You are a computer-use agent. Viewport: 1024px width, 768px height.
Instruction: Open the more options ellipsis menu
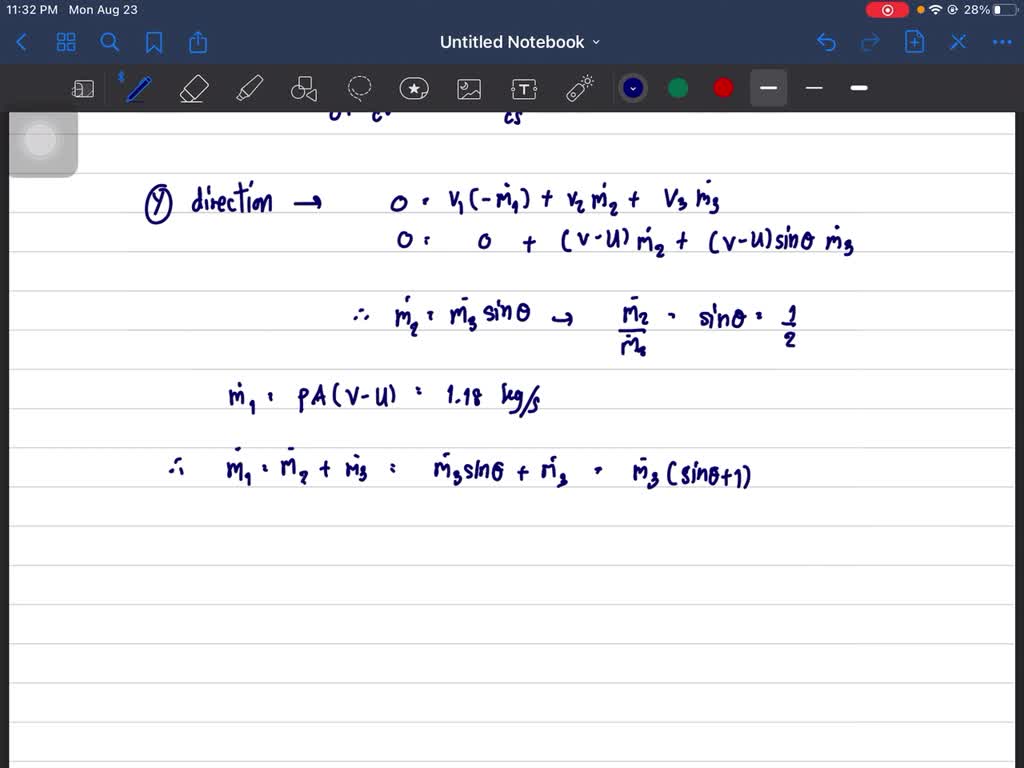(1002, 42)
